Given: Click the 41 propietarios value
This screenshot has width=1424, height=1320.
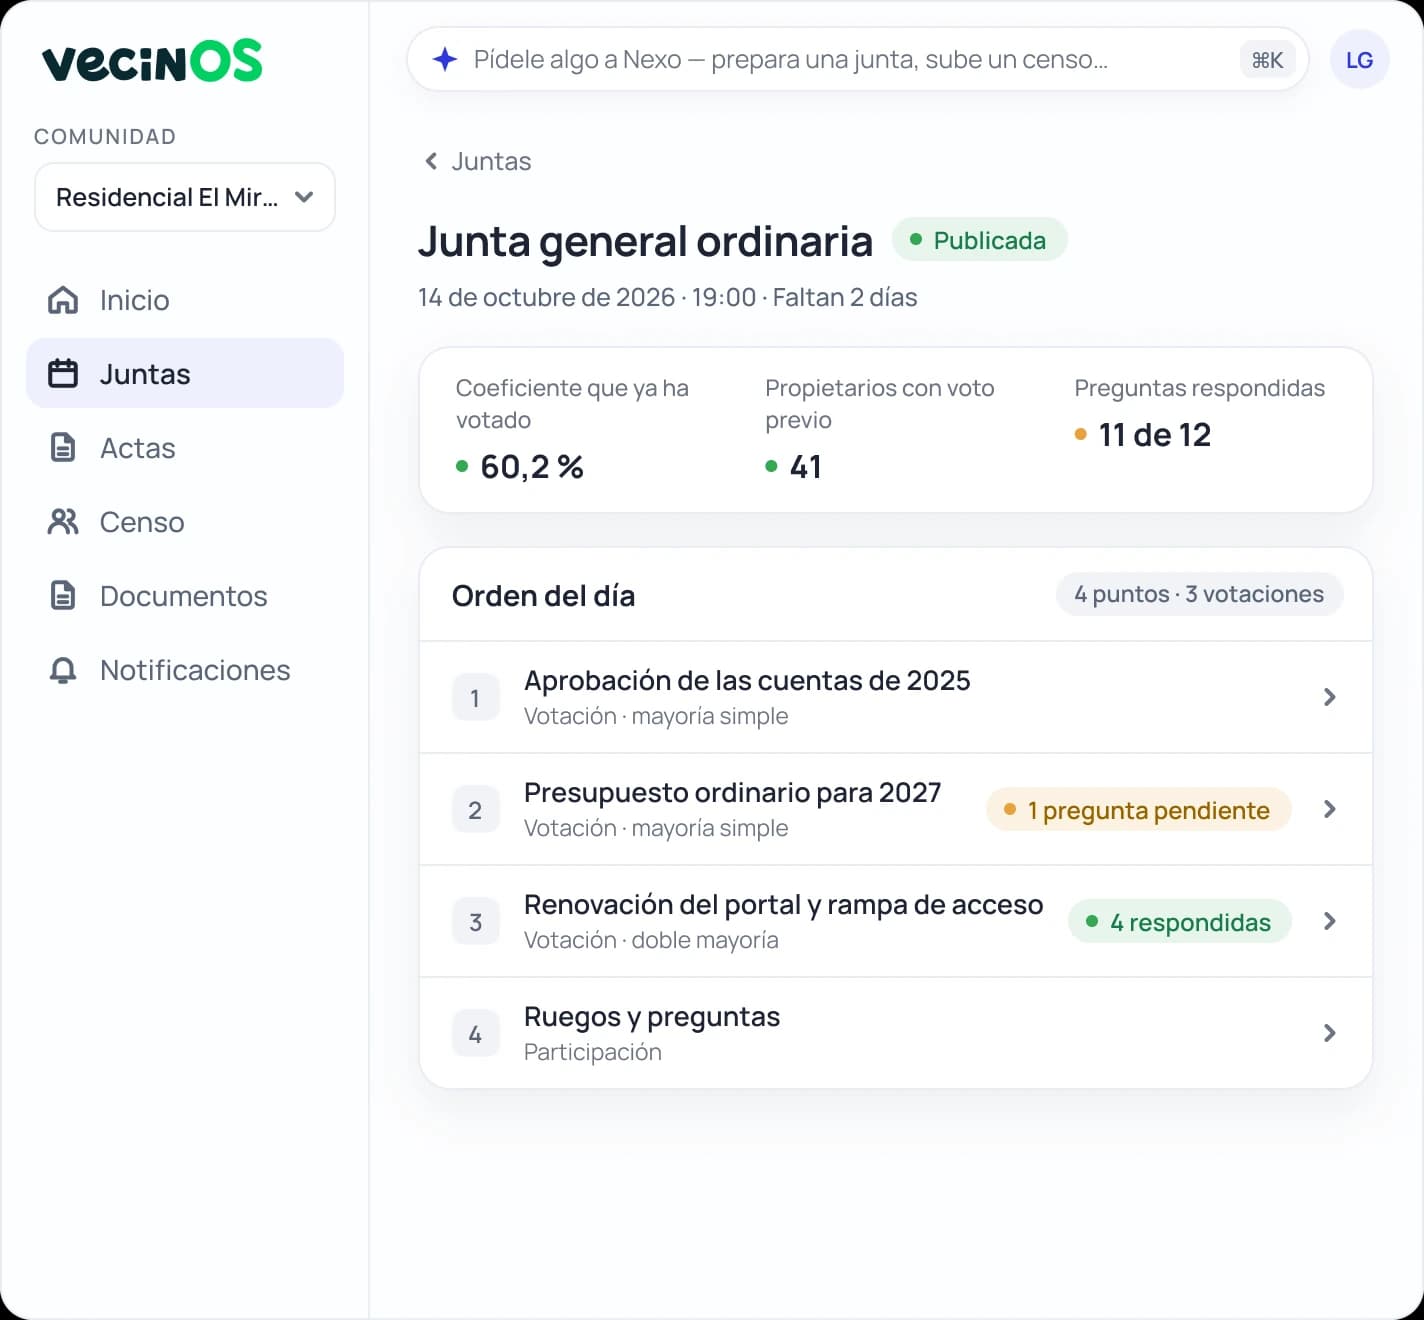Looking at the screenshot, I should [x=805, y=467].
